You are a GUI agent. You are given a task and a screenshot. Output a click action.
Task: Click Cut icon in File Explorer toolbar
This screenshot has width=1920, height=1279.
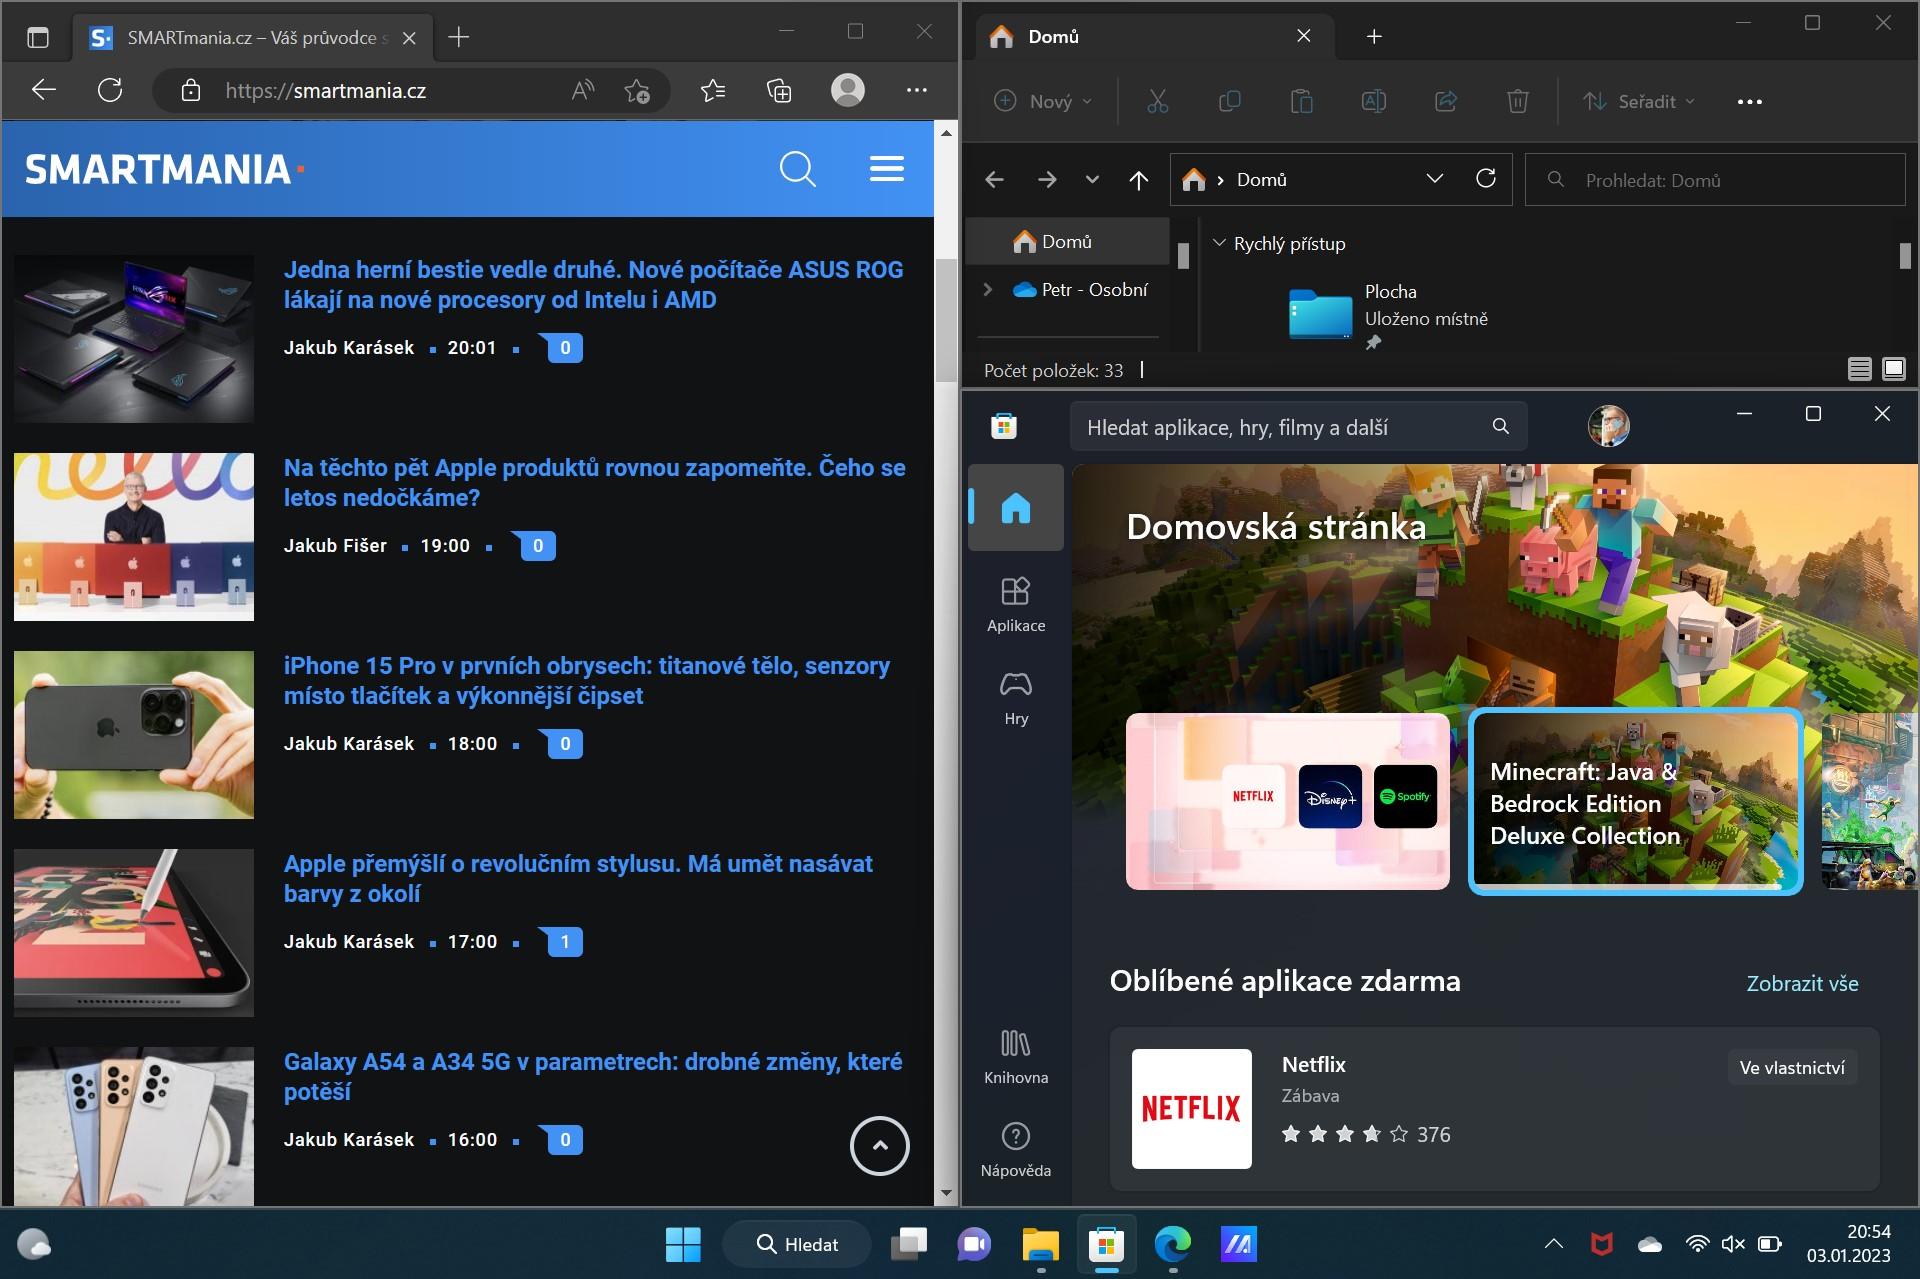point(1158,101)
